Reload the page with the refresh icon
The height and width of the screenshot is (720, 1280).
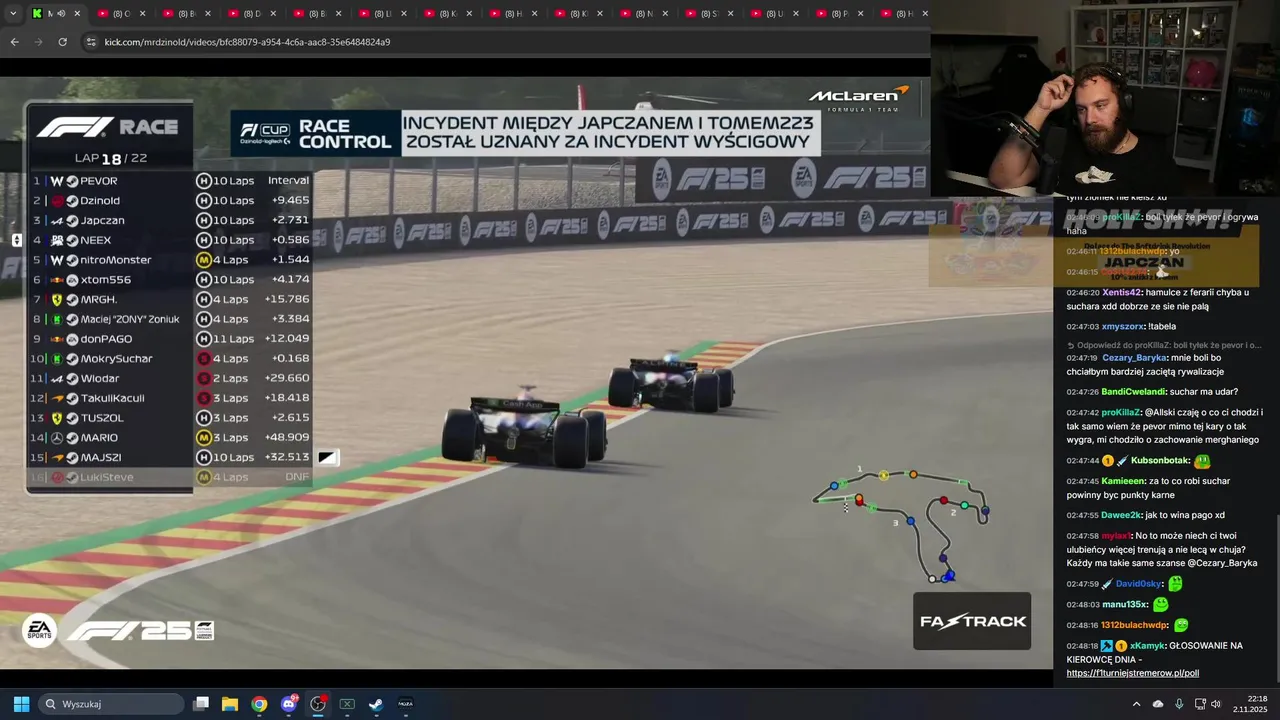(x=62, y=42)
